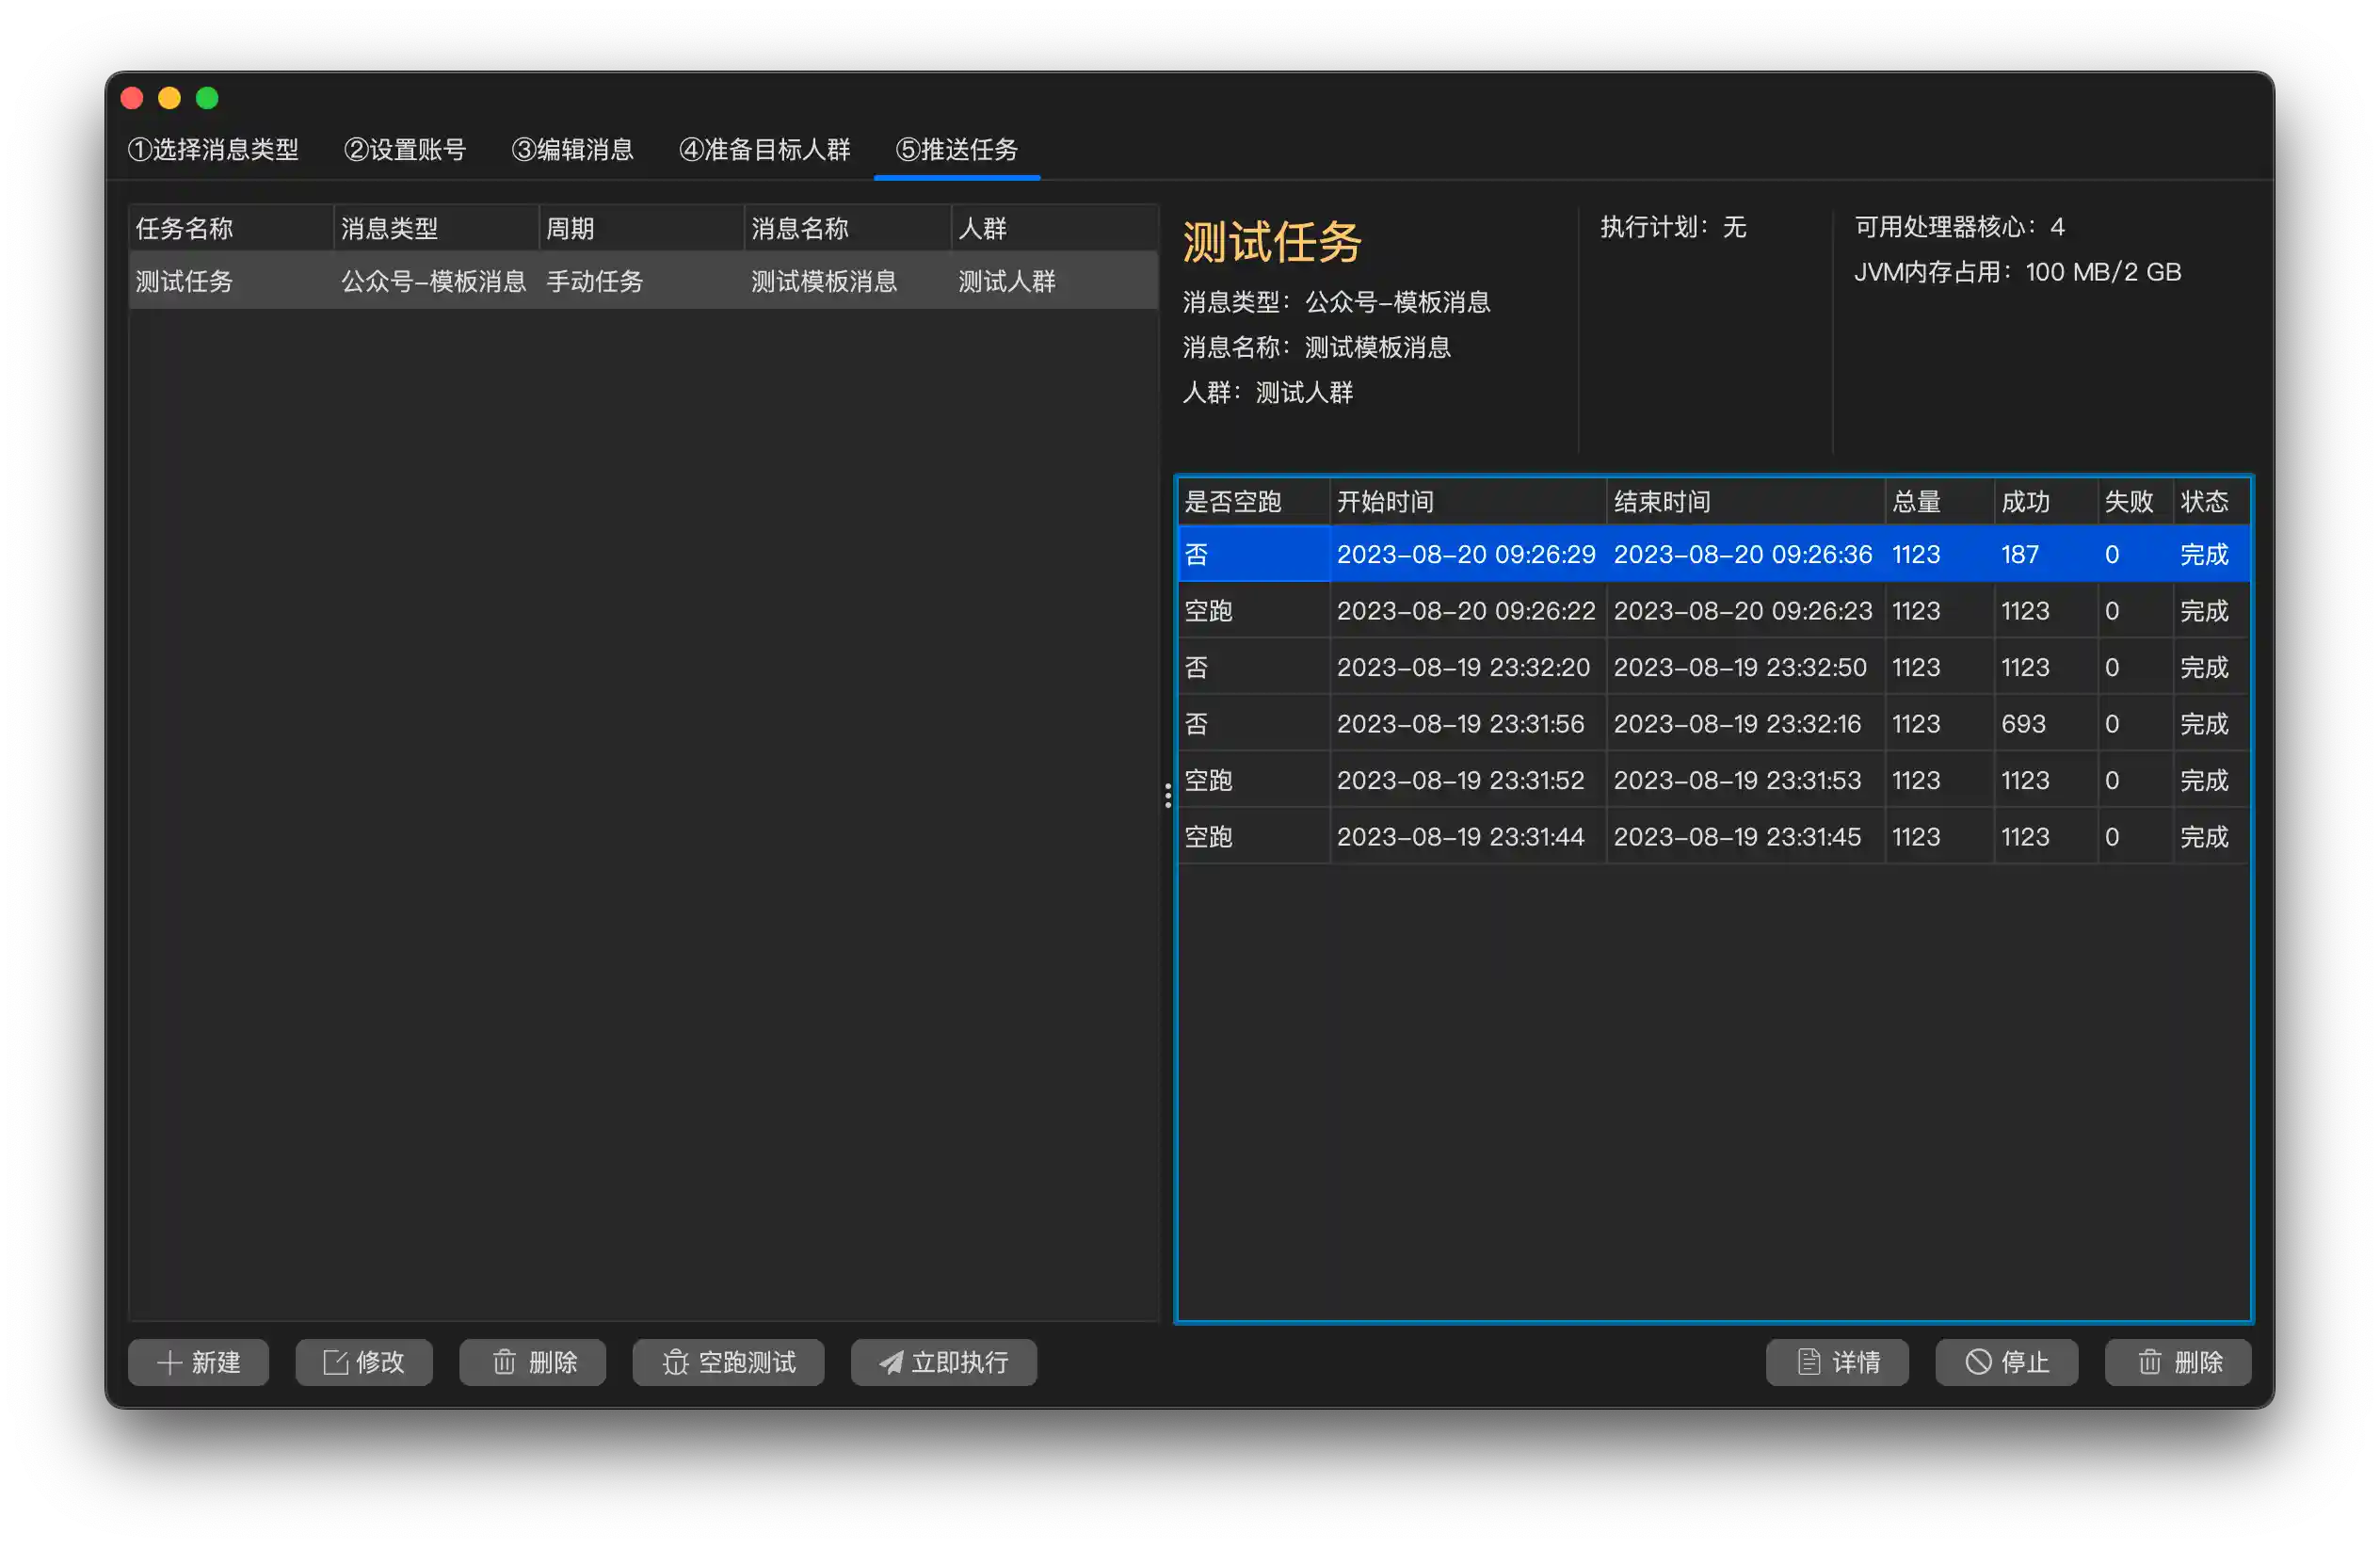Viewport: 2380px width, 1548px height.
Task: Click trash icon on right 删除 button
Action: point(2149,1362)
